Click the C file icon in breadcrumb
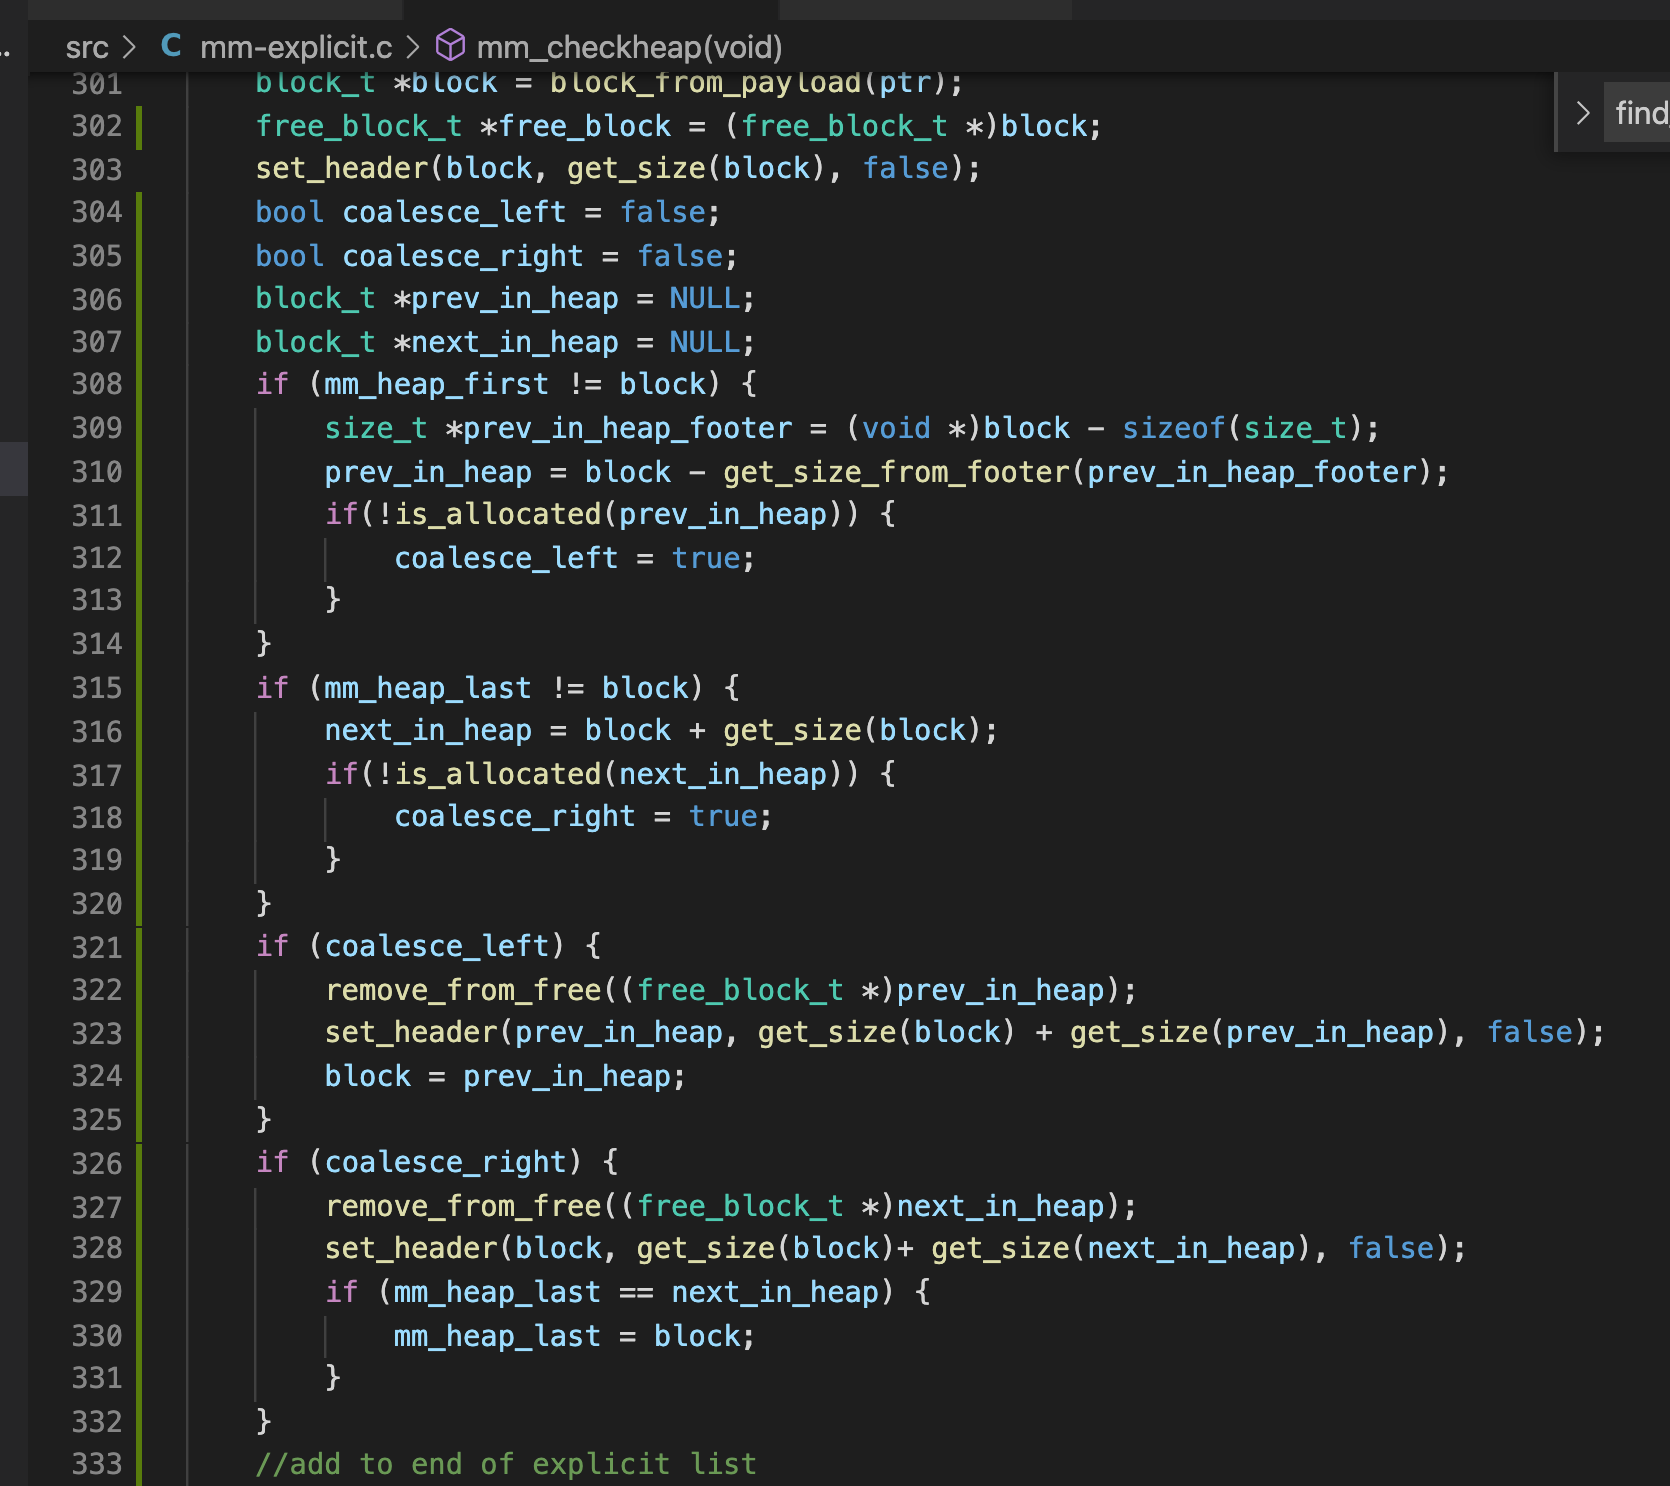Screen dimensions: 1670x1486 171,46
